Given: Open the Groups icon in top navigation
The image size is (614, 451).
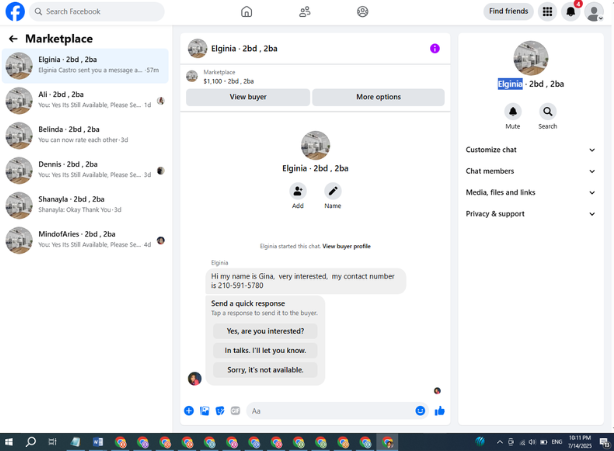Looking at the screenshot, I should (363, 12).
